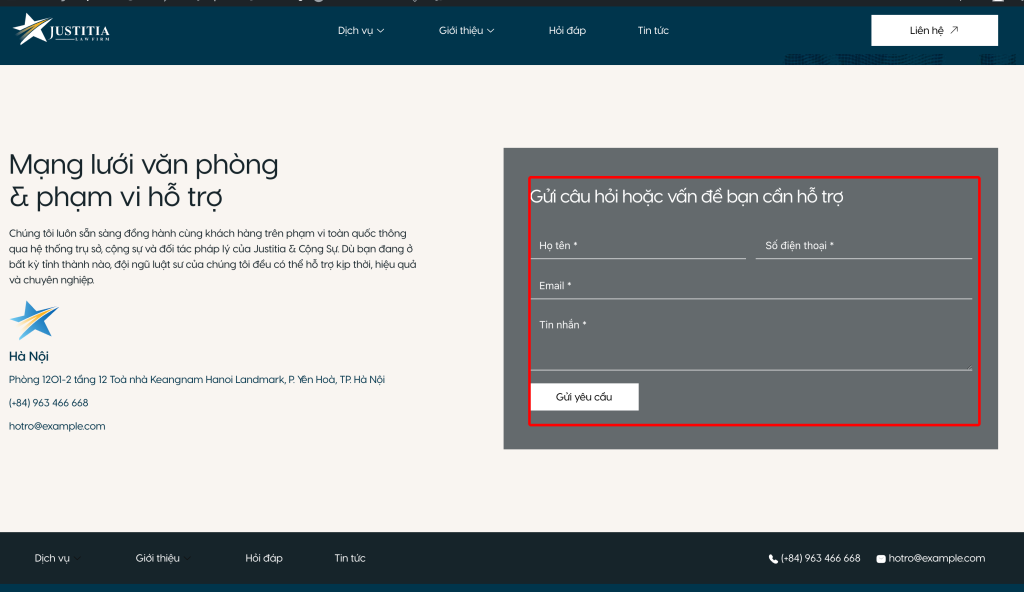
Task: Expand the Giới thiệu dropdown in header
Action: click(x=466, y=31)
